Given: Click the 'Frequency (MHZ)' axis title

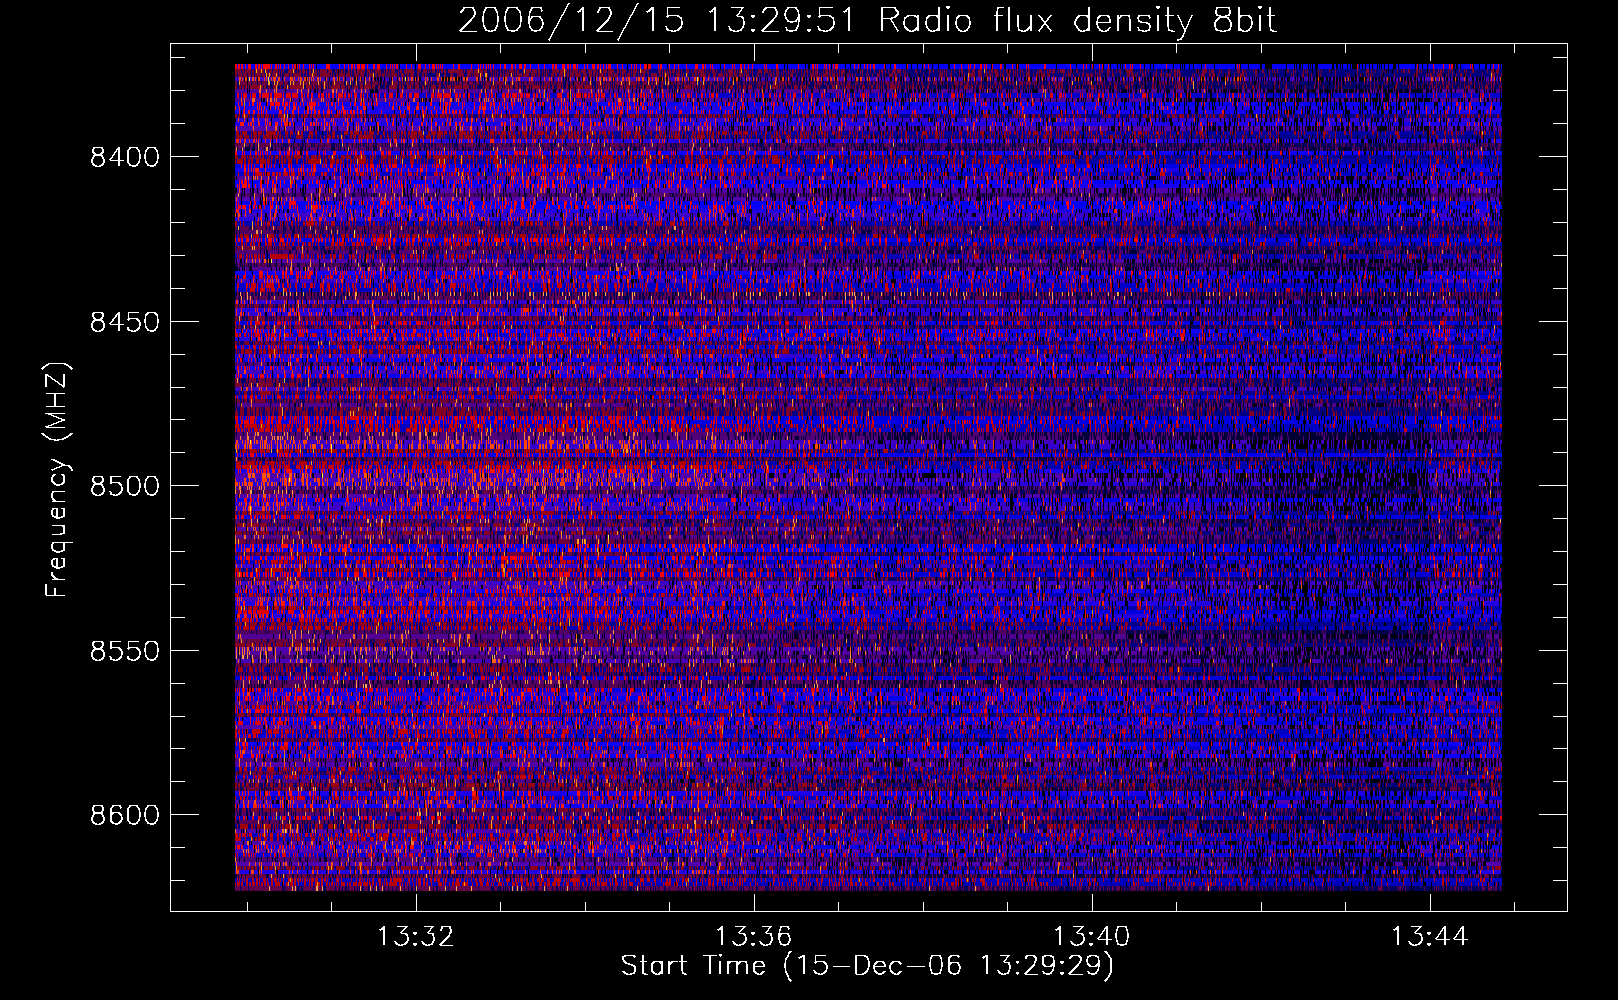Looking at the screenshot, I should [57, 479].
